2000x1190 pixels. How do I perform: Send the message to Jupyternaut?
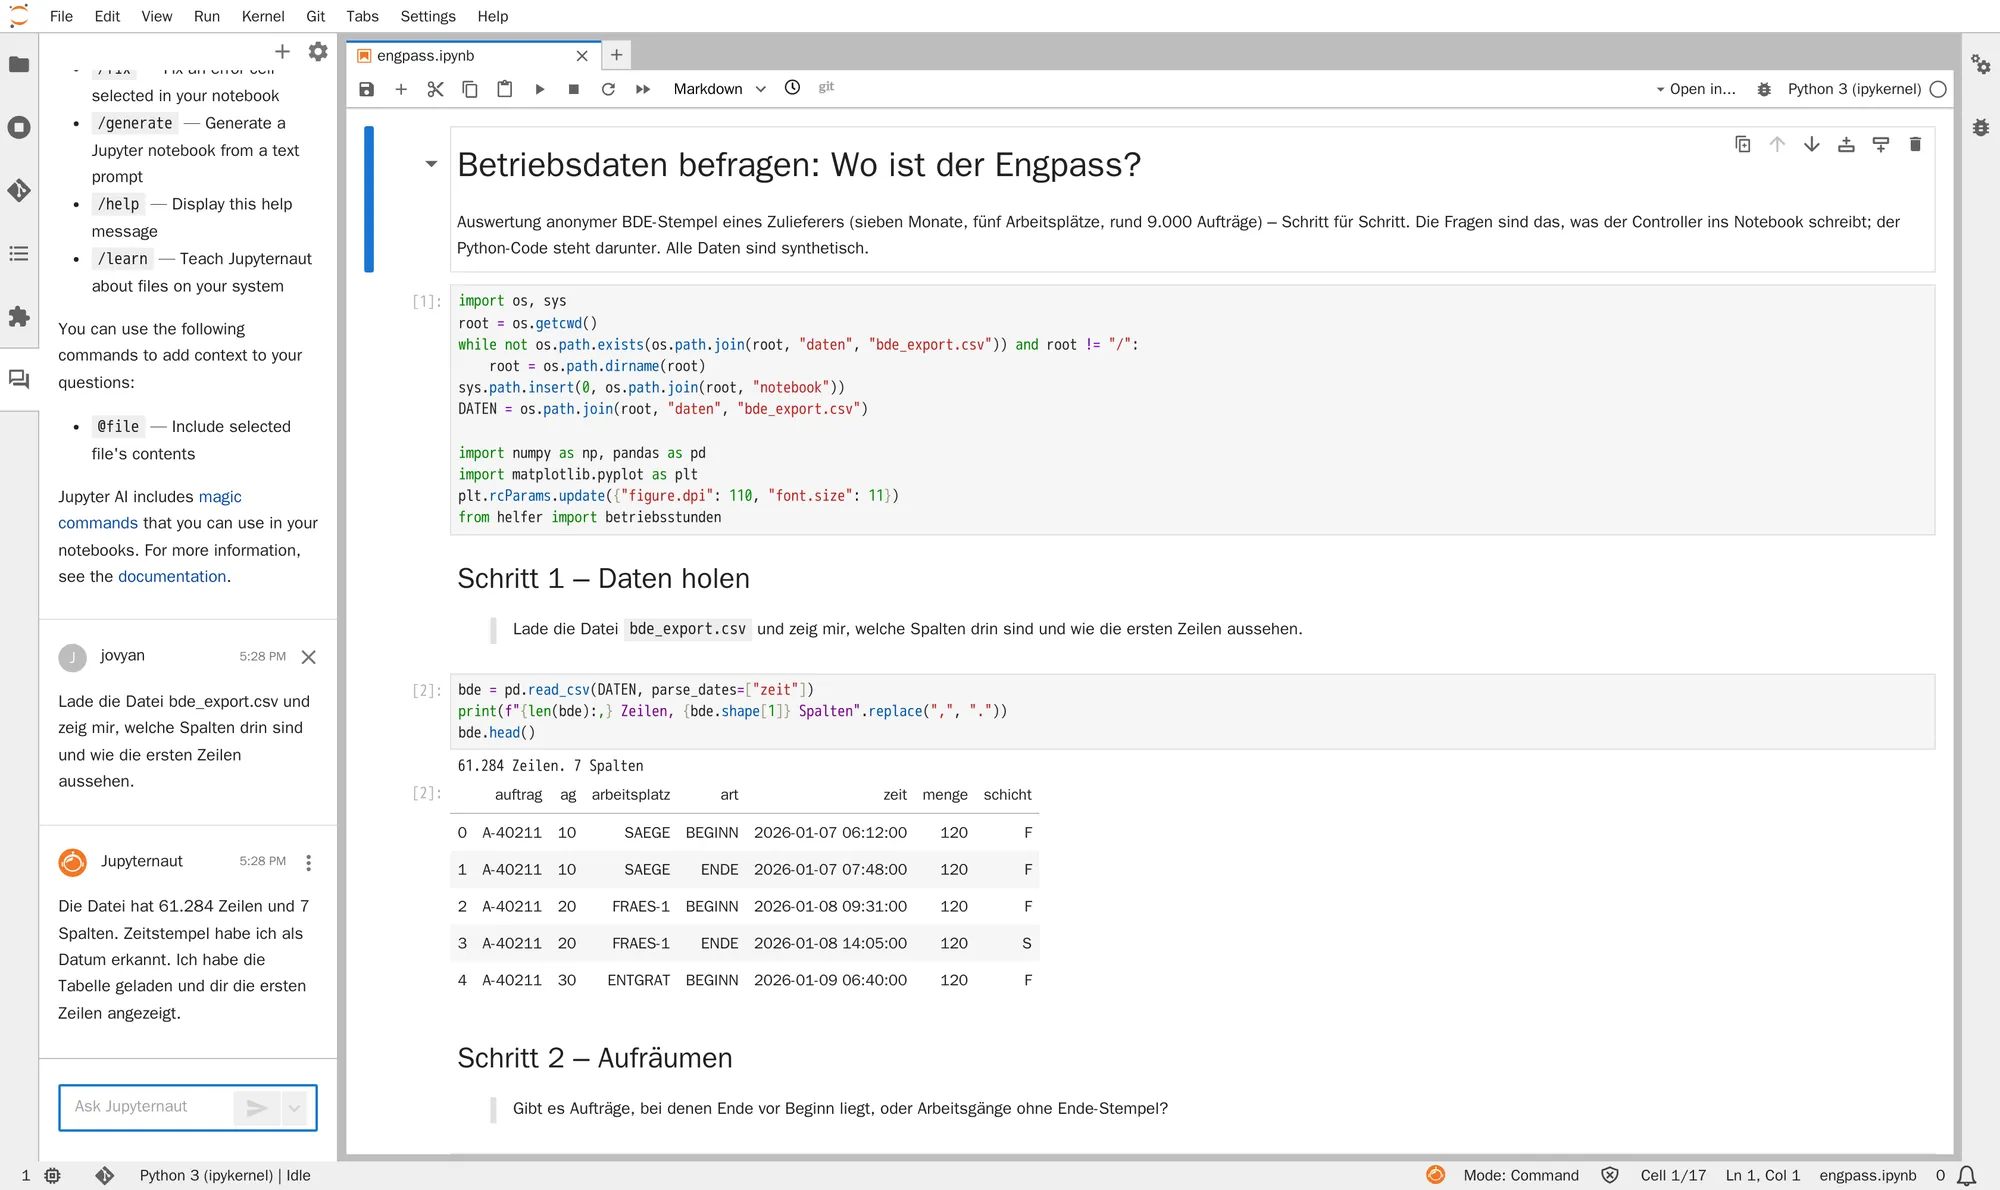[x=257, y=1108]
